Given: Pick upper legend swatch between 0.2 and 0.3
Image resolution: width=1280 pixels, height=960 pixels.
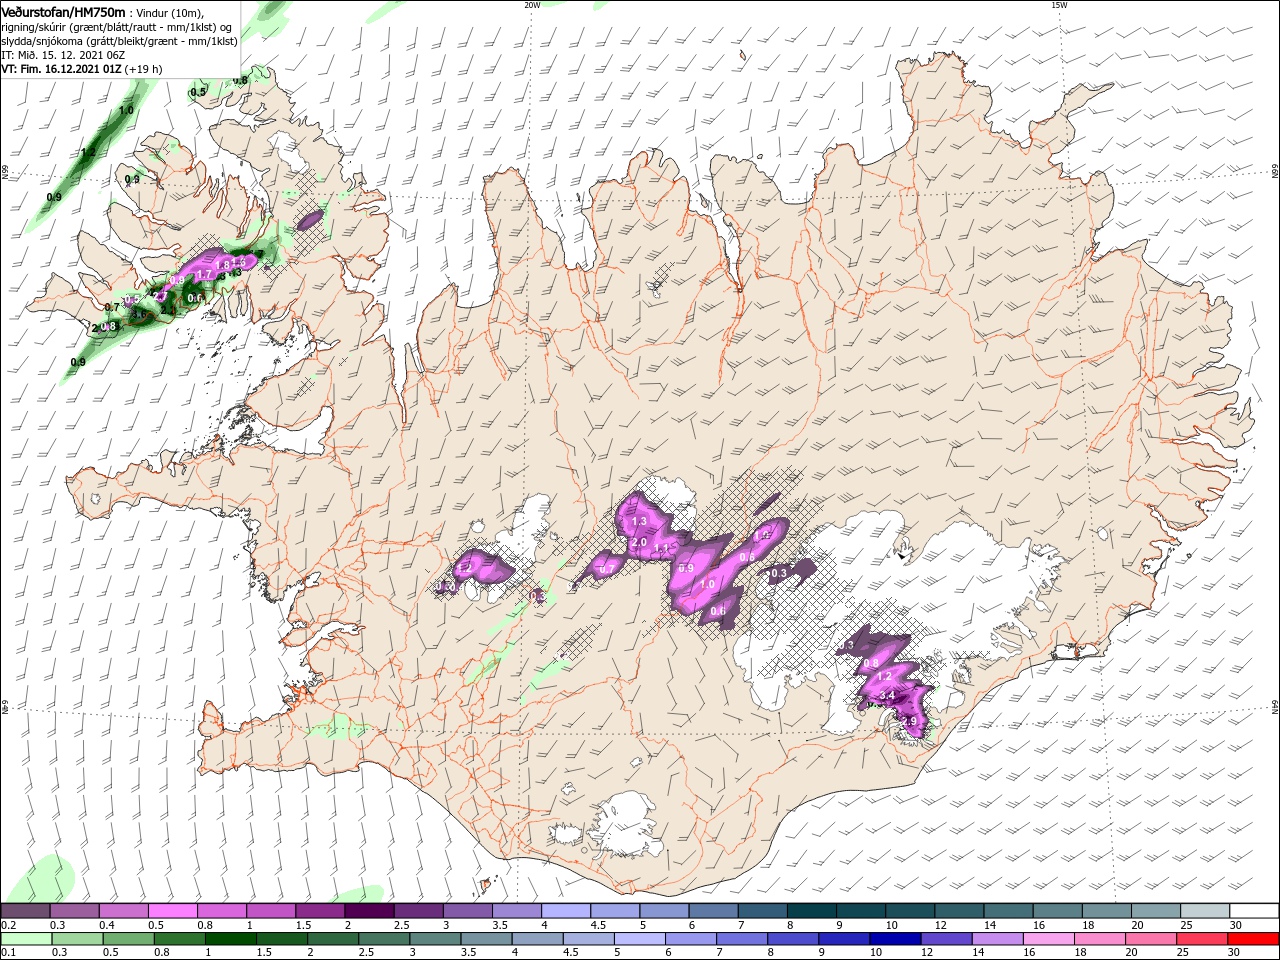Looking at the screenshot, I should click(26, 911).
